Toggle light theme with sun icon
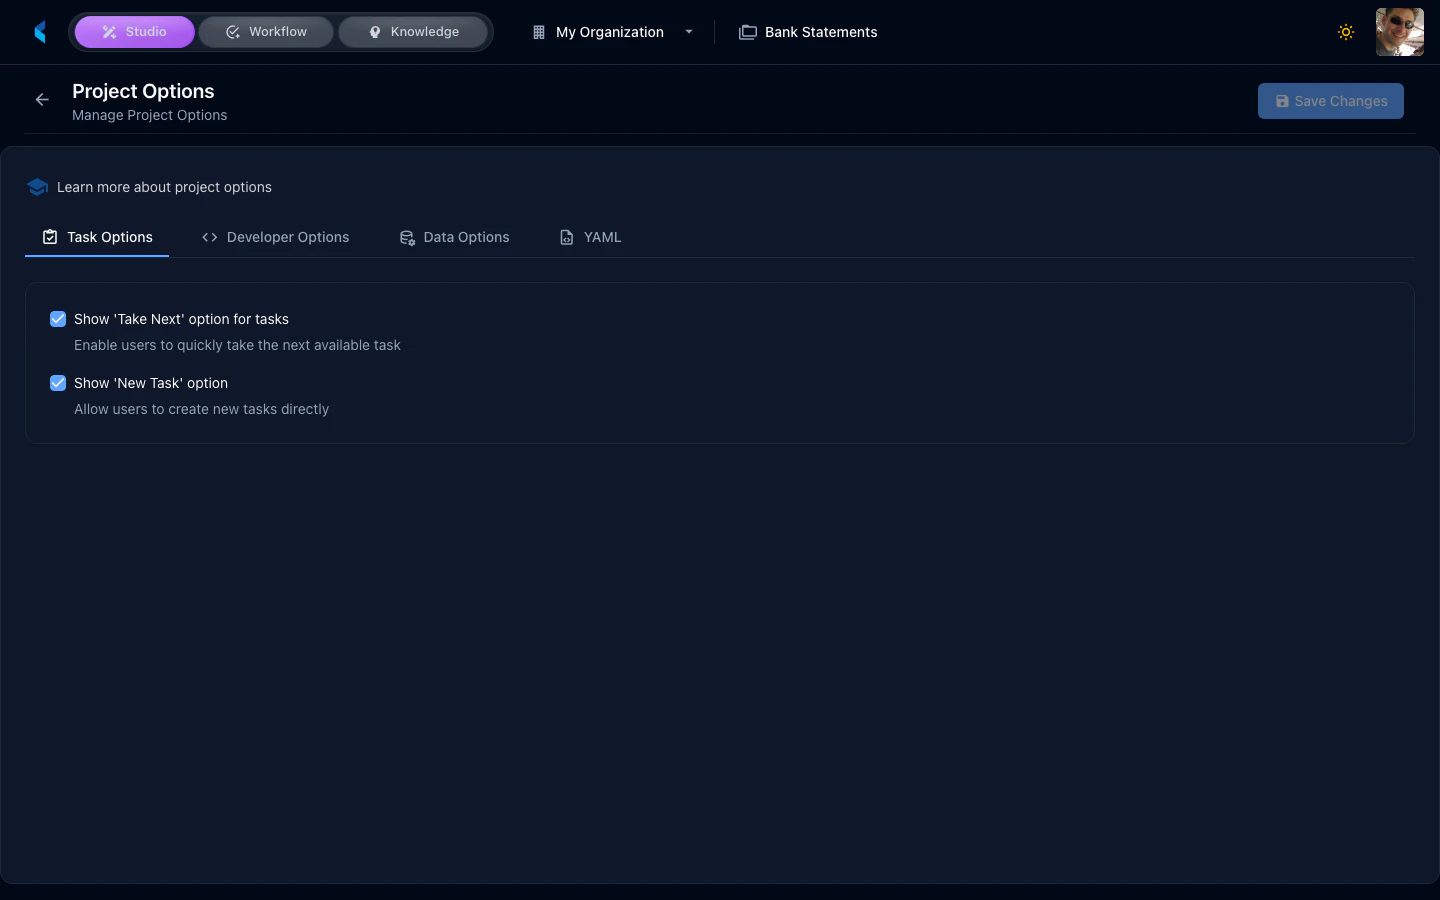This screenshot has height=900, width=1440. point(1346,32)
